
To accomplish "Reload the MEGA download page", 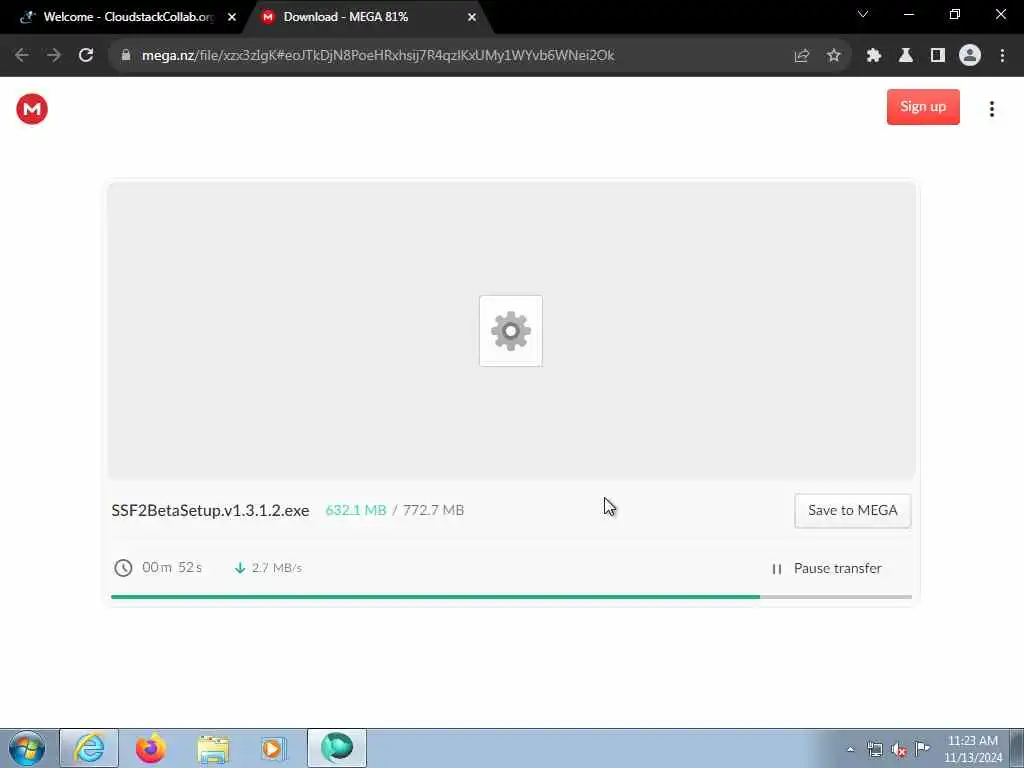I will tap(86, 56).
